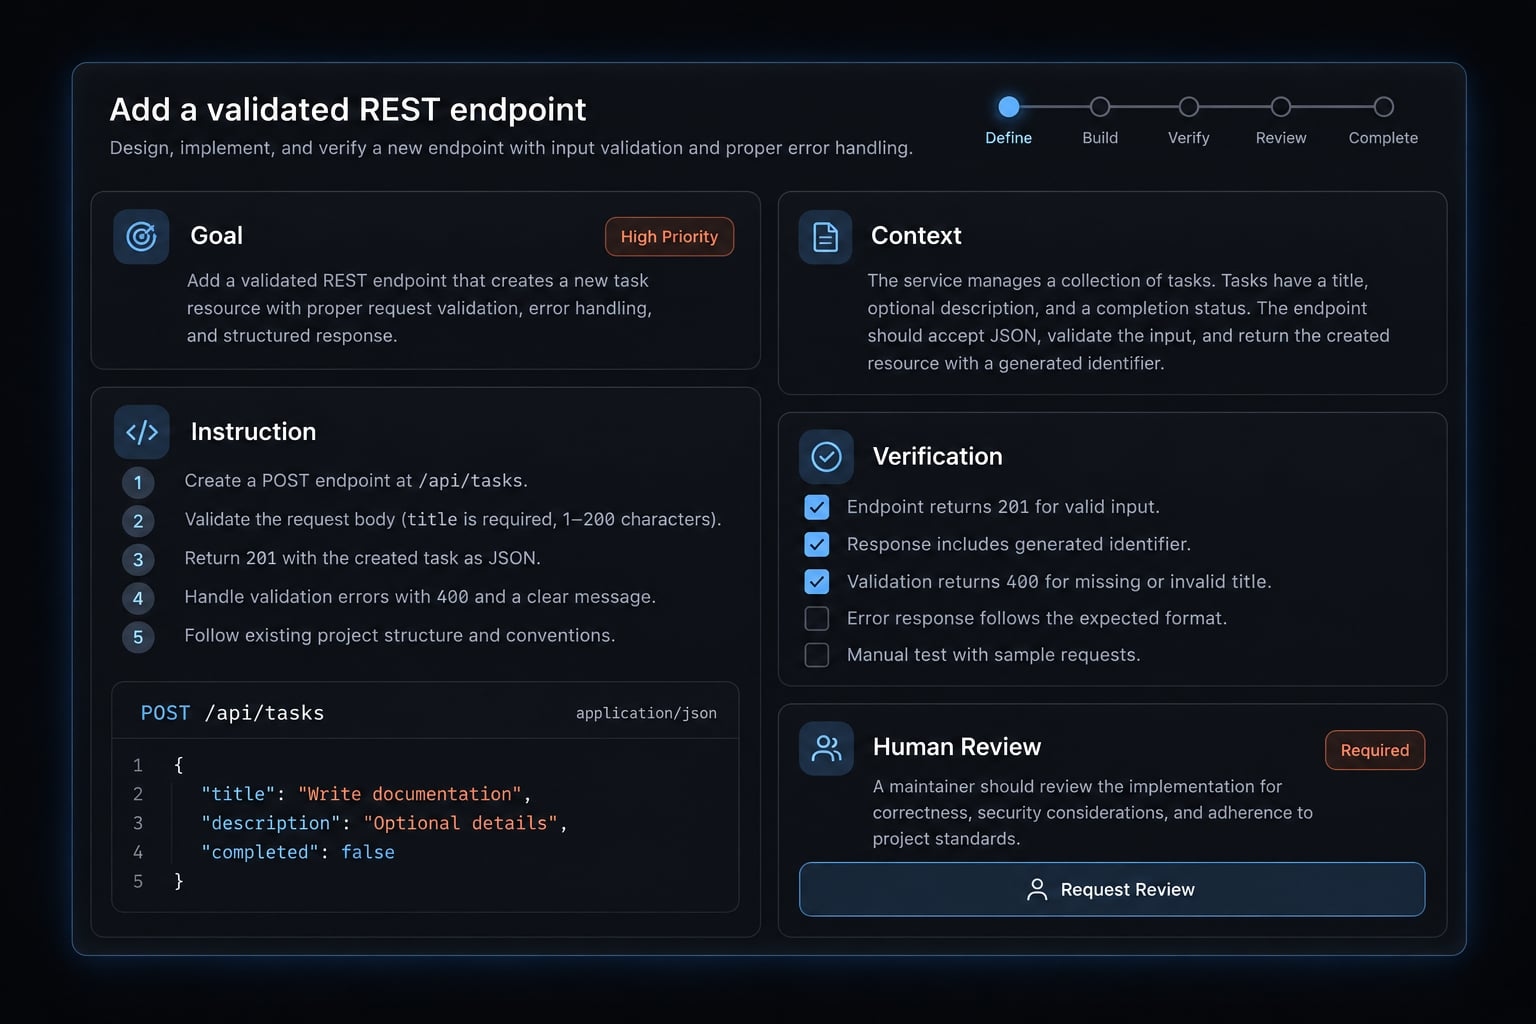Click instruction step number 5 badge
Viewport: 1536px width, 1024px height.
138,637
